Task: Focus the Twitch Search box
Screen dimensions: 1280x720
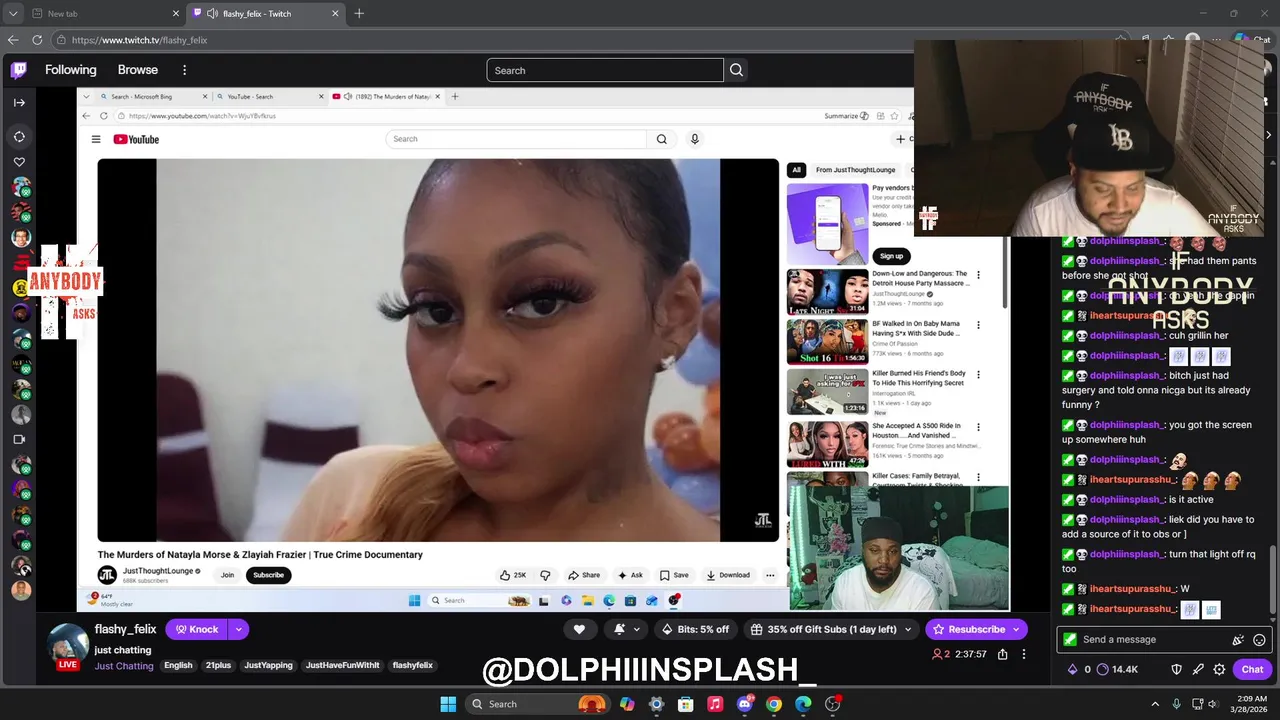Action: click(x=605, y=70)
